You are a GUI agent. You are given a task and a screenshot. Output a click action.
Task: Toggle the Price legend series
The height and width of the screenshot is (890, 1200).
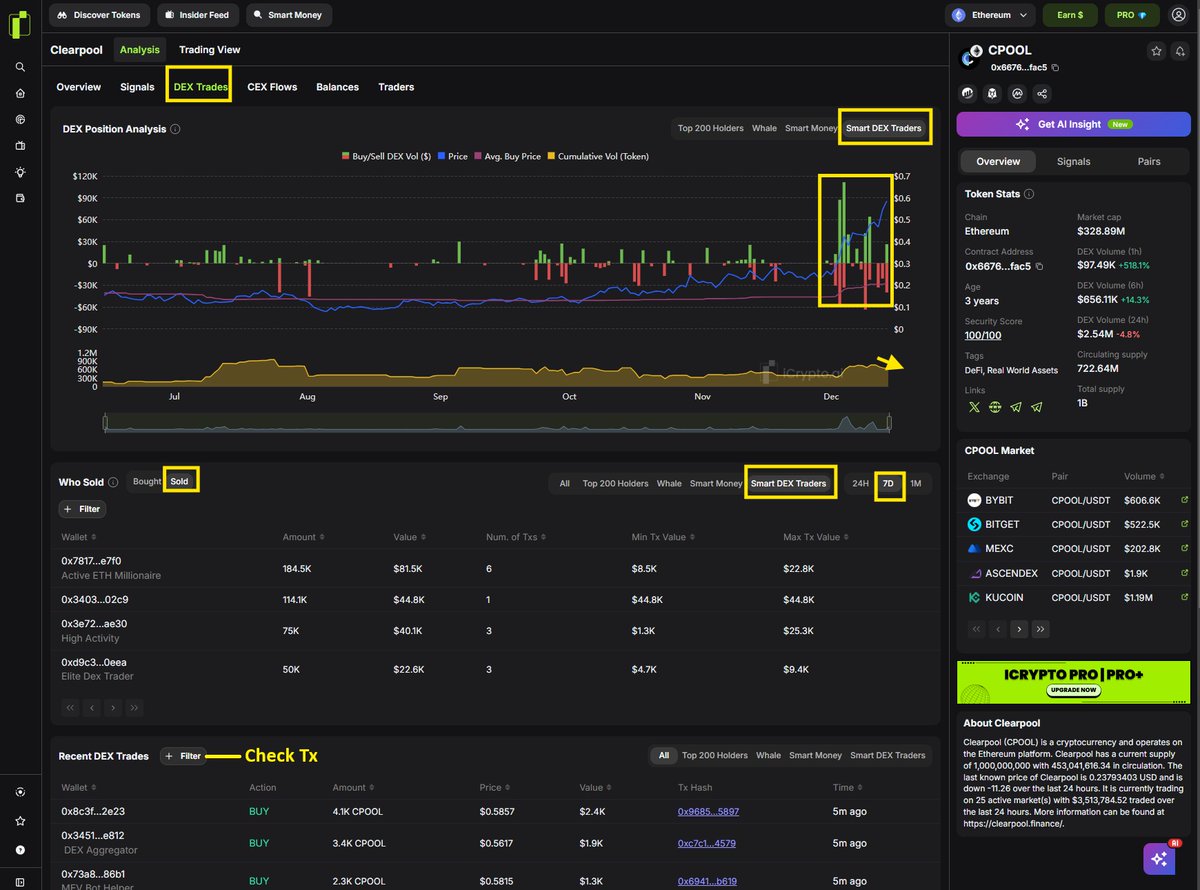(x=452, y=156)
